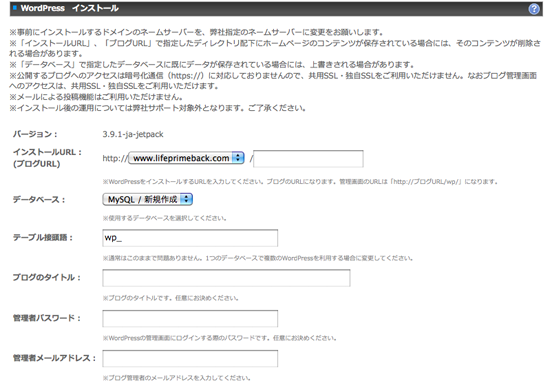Click the http:// prefix text
This screenshot has width=550, height=392.
115,158
